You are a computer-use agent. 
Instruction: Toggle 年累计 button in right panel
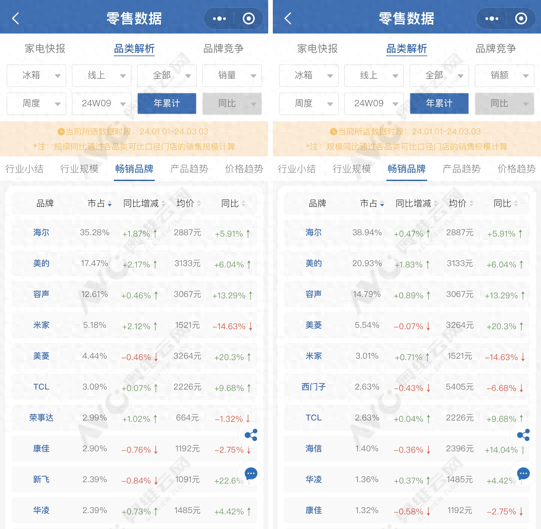(x=439, y=104)
